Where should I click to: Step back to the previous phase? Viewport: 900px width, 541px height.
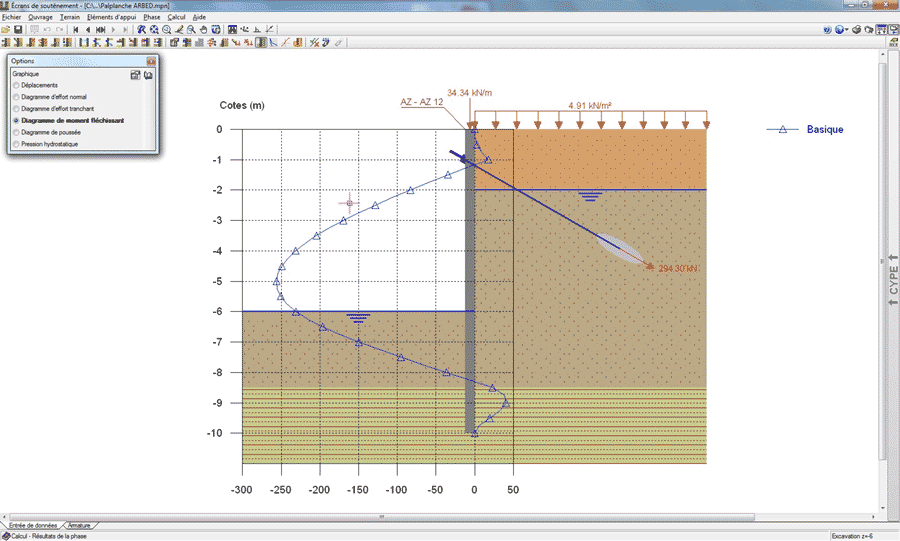pos(88,29)
